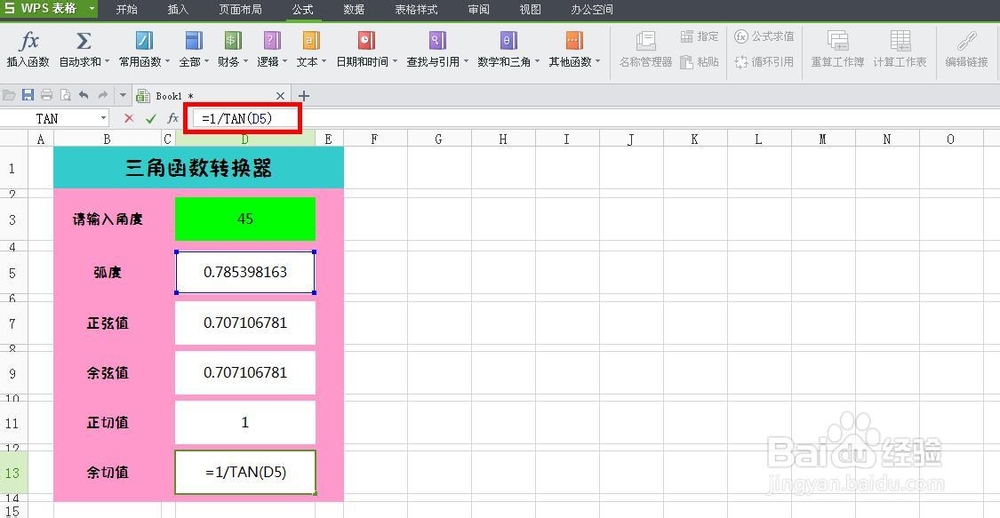The height and width of the screenshot is (518, 1000).
Task: Select column header K
Action: click(x=695, y=138)
